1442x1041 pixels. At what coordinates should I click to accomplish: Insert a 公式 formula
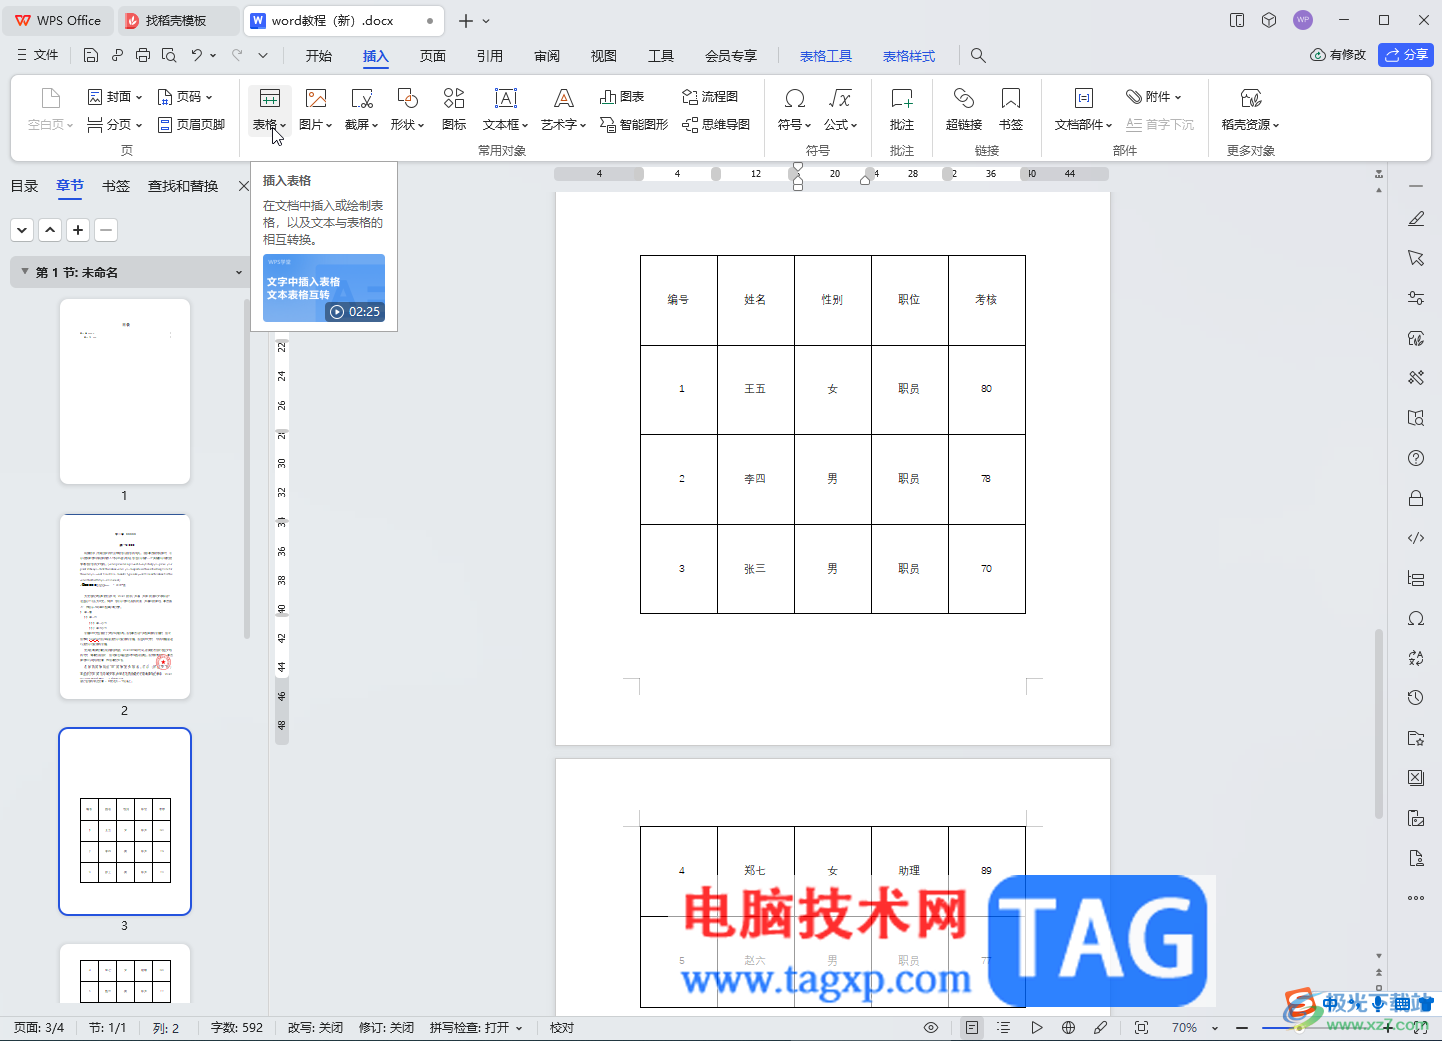tap(840, 110)
